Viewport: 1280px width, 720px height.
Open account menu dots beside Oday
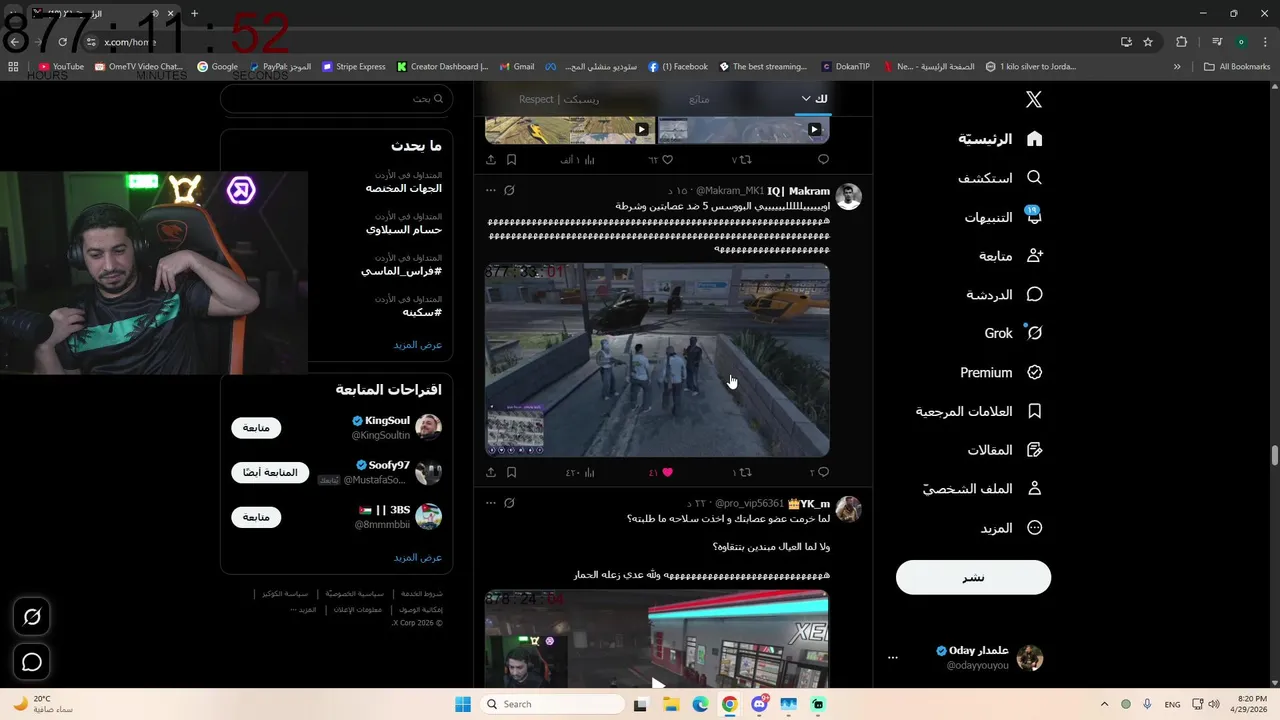(x=893, y=658)
